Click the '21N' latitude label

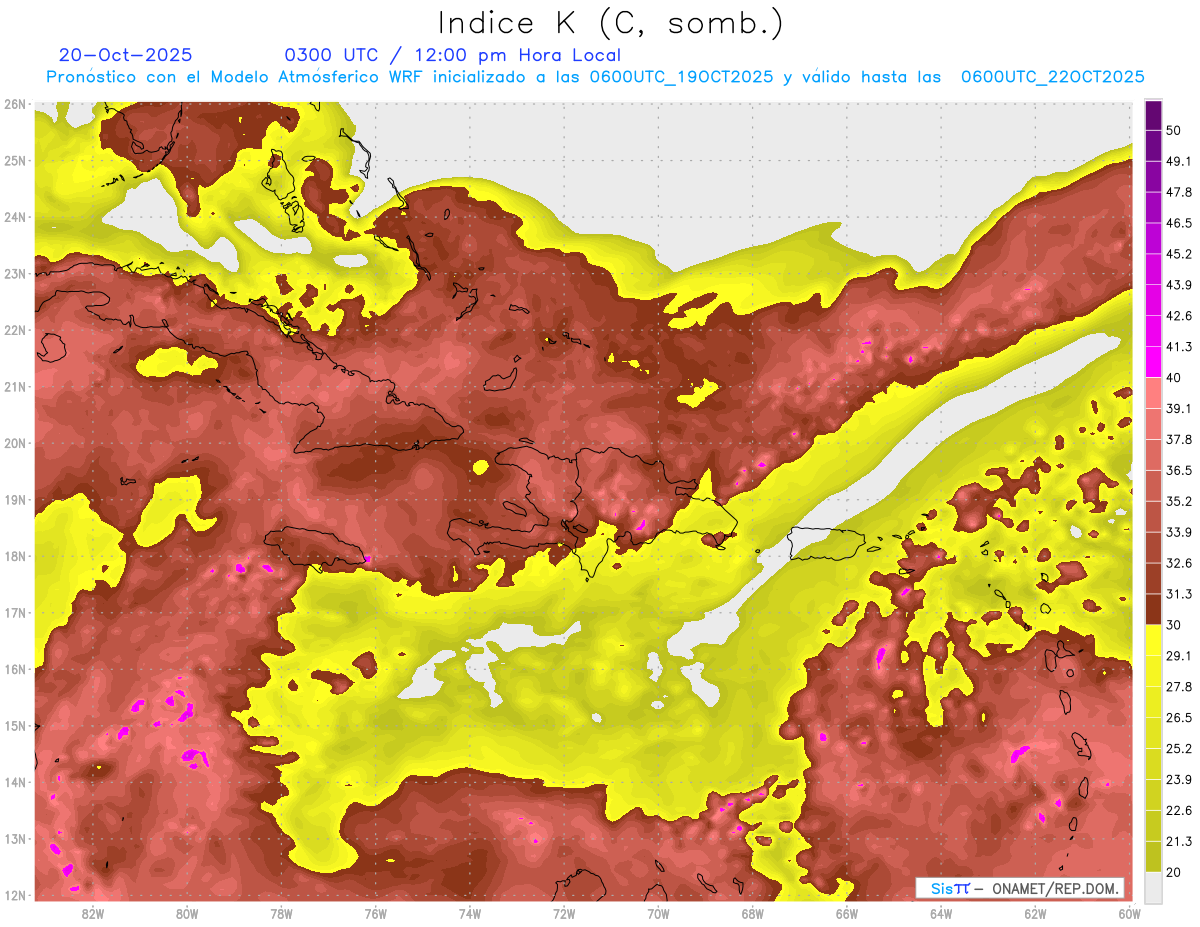tap(15, 387)
